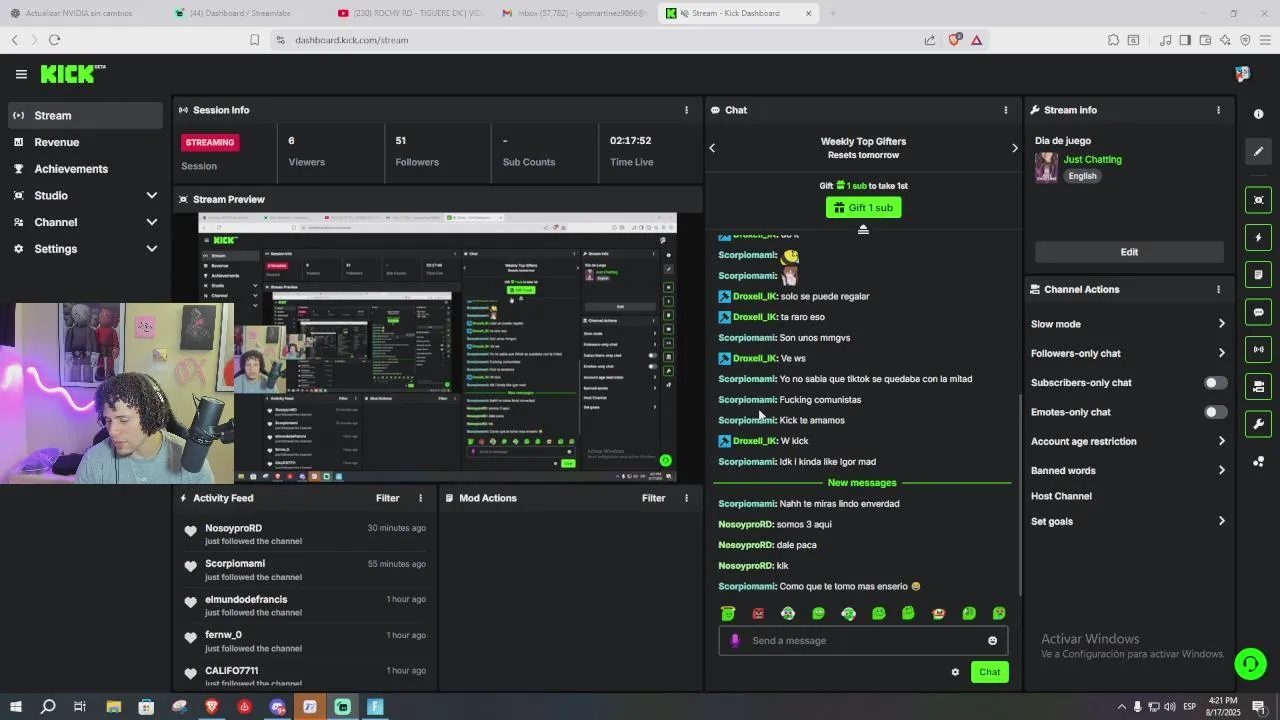
Task: Open the emoji picker in the message box
Action: (x=992, y=641)
